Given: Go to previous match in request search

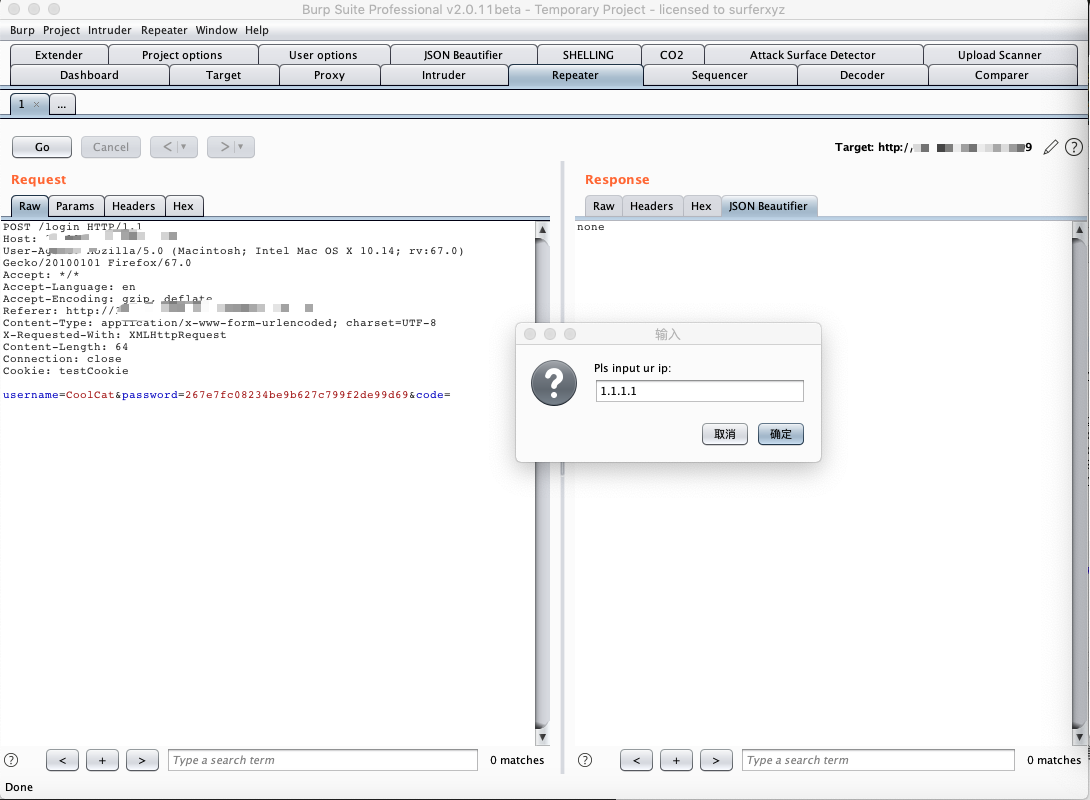Looking at the screenshot, I should pos(63,760).
